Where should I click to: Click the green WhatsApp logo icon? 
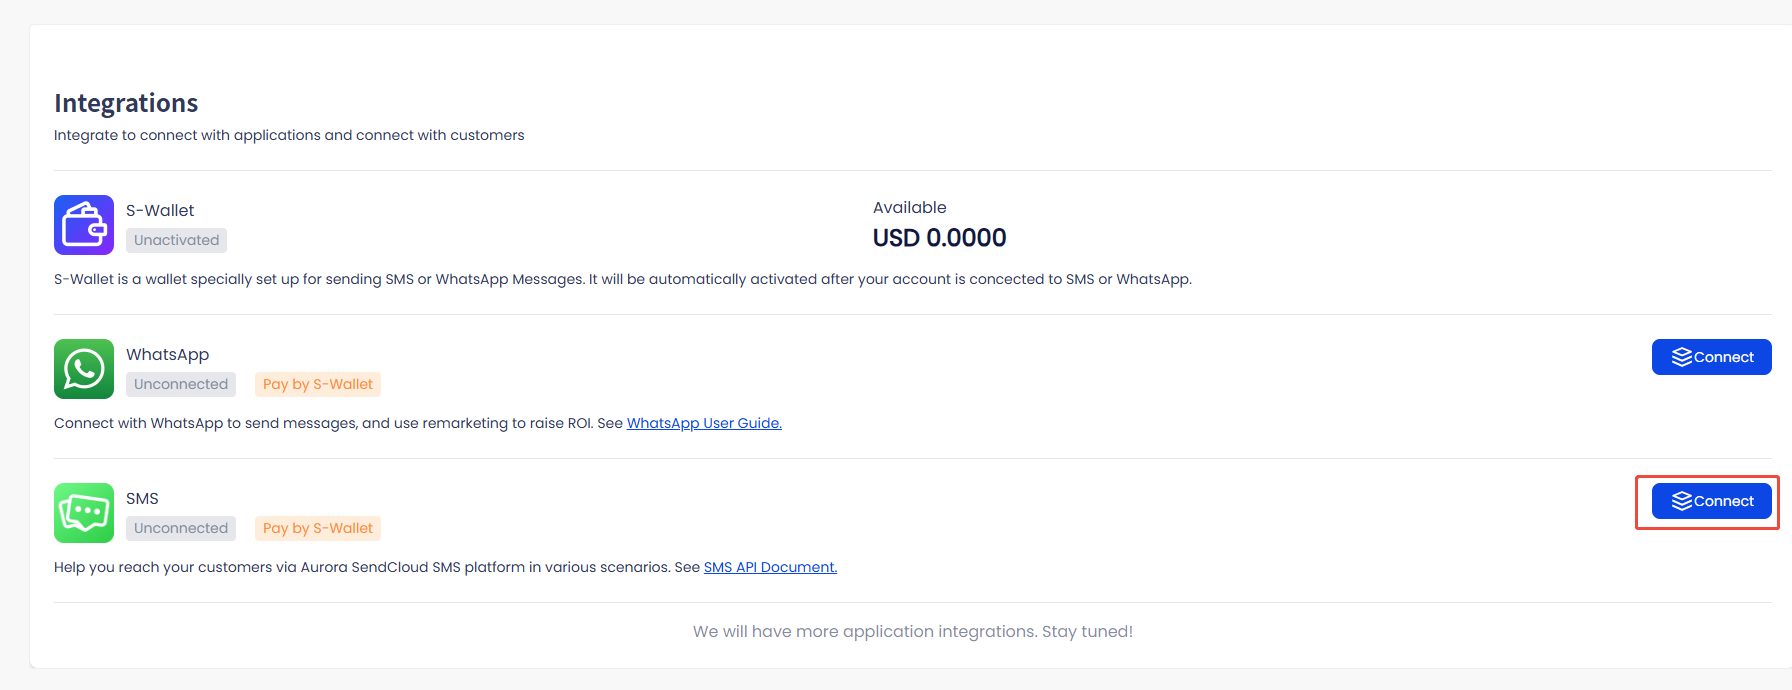[x=84, y=369]
